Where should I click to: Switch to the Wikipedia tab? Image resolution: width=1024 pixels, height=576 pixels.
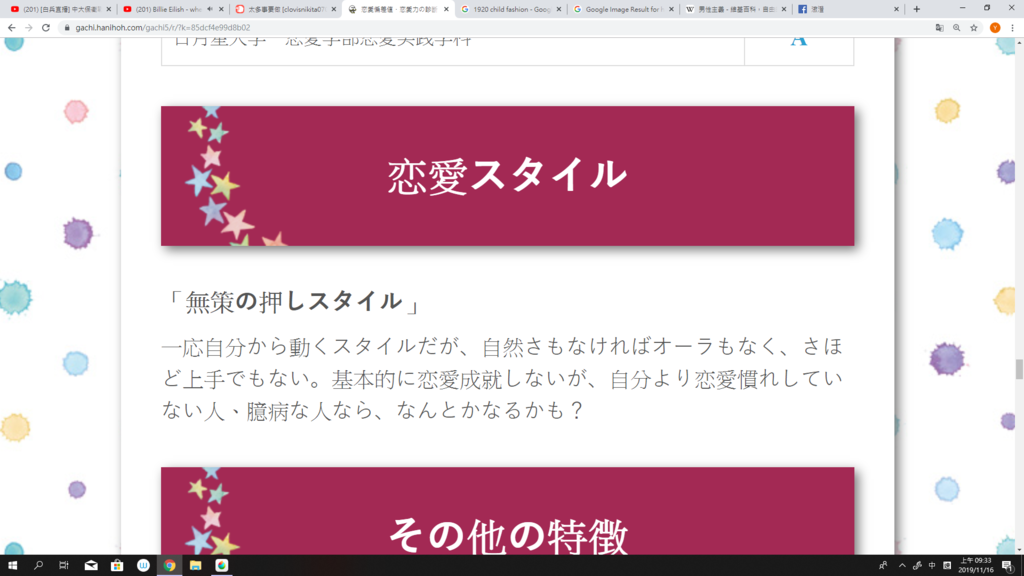click(x=736, y=9)
